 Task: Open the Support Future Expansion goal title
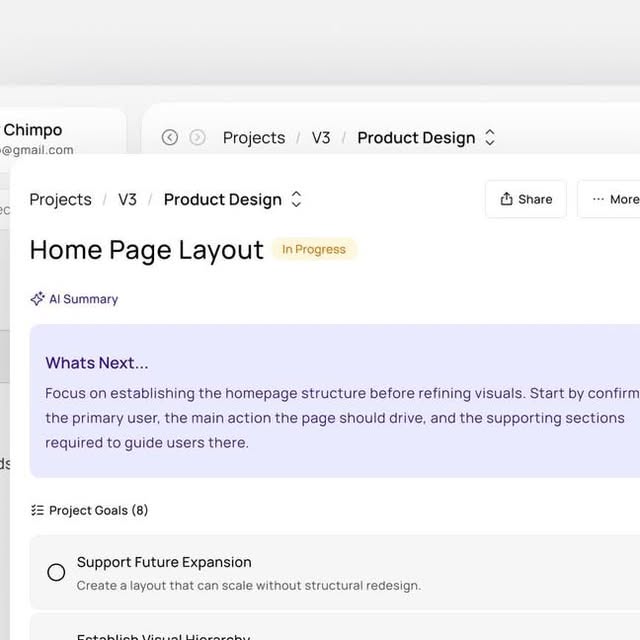164,562
